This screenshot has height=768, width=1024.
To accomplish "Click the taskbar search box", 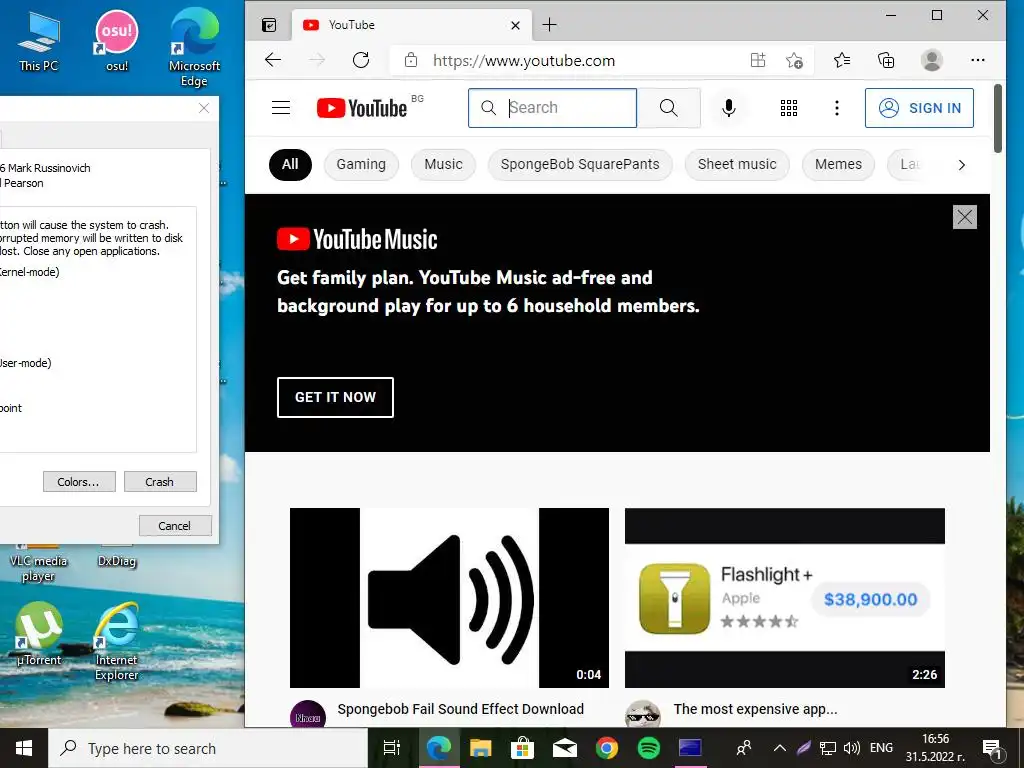I will pyautogui.click(x=208, y=748).
